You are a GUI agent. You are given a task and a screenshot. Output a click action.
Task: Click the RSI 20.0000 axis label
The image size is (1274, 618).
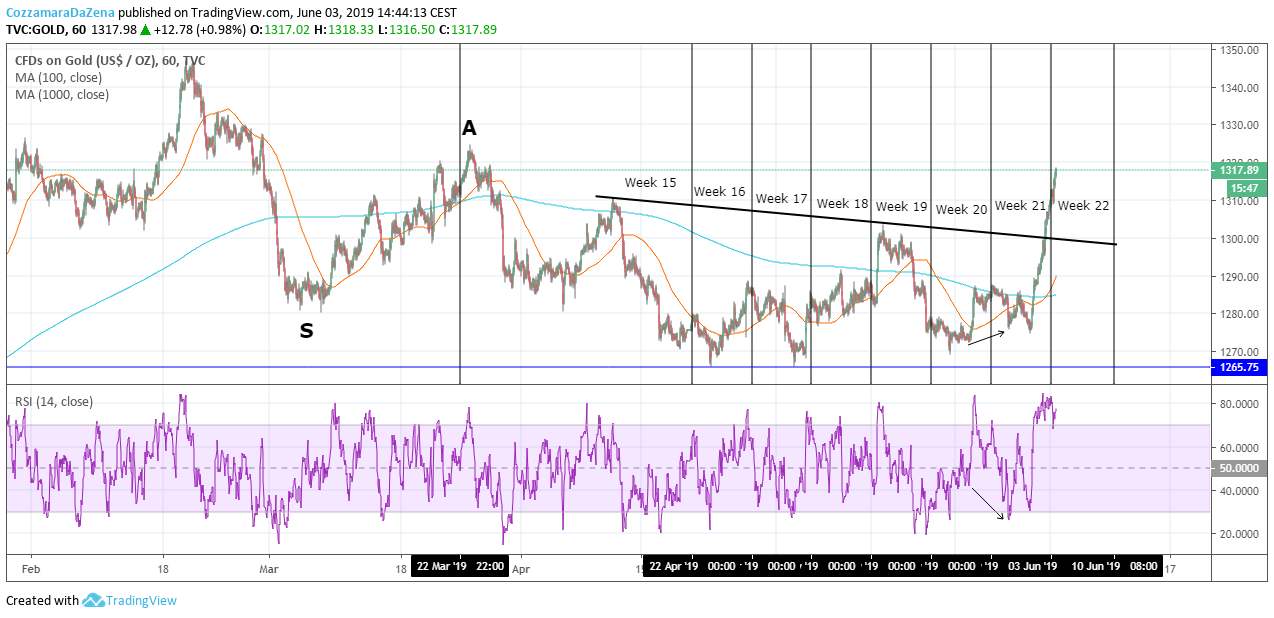(1239, 534)
